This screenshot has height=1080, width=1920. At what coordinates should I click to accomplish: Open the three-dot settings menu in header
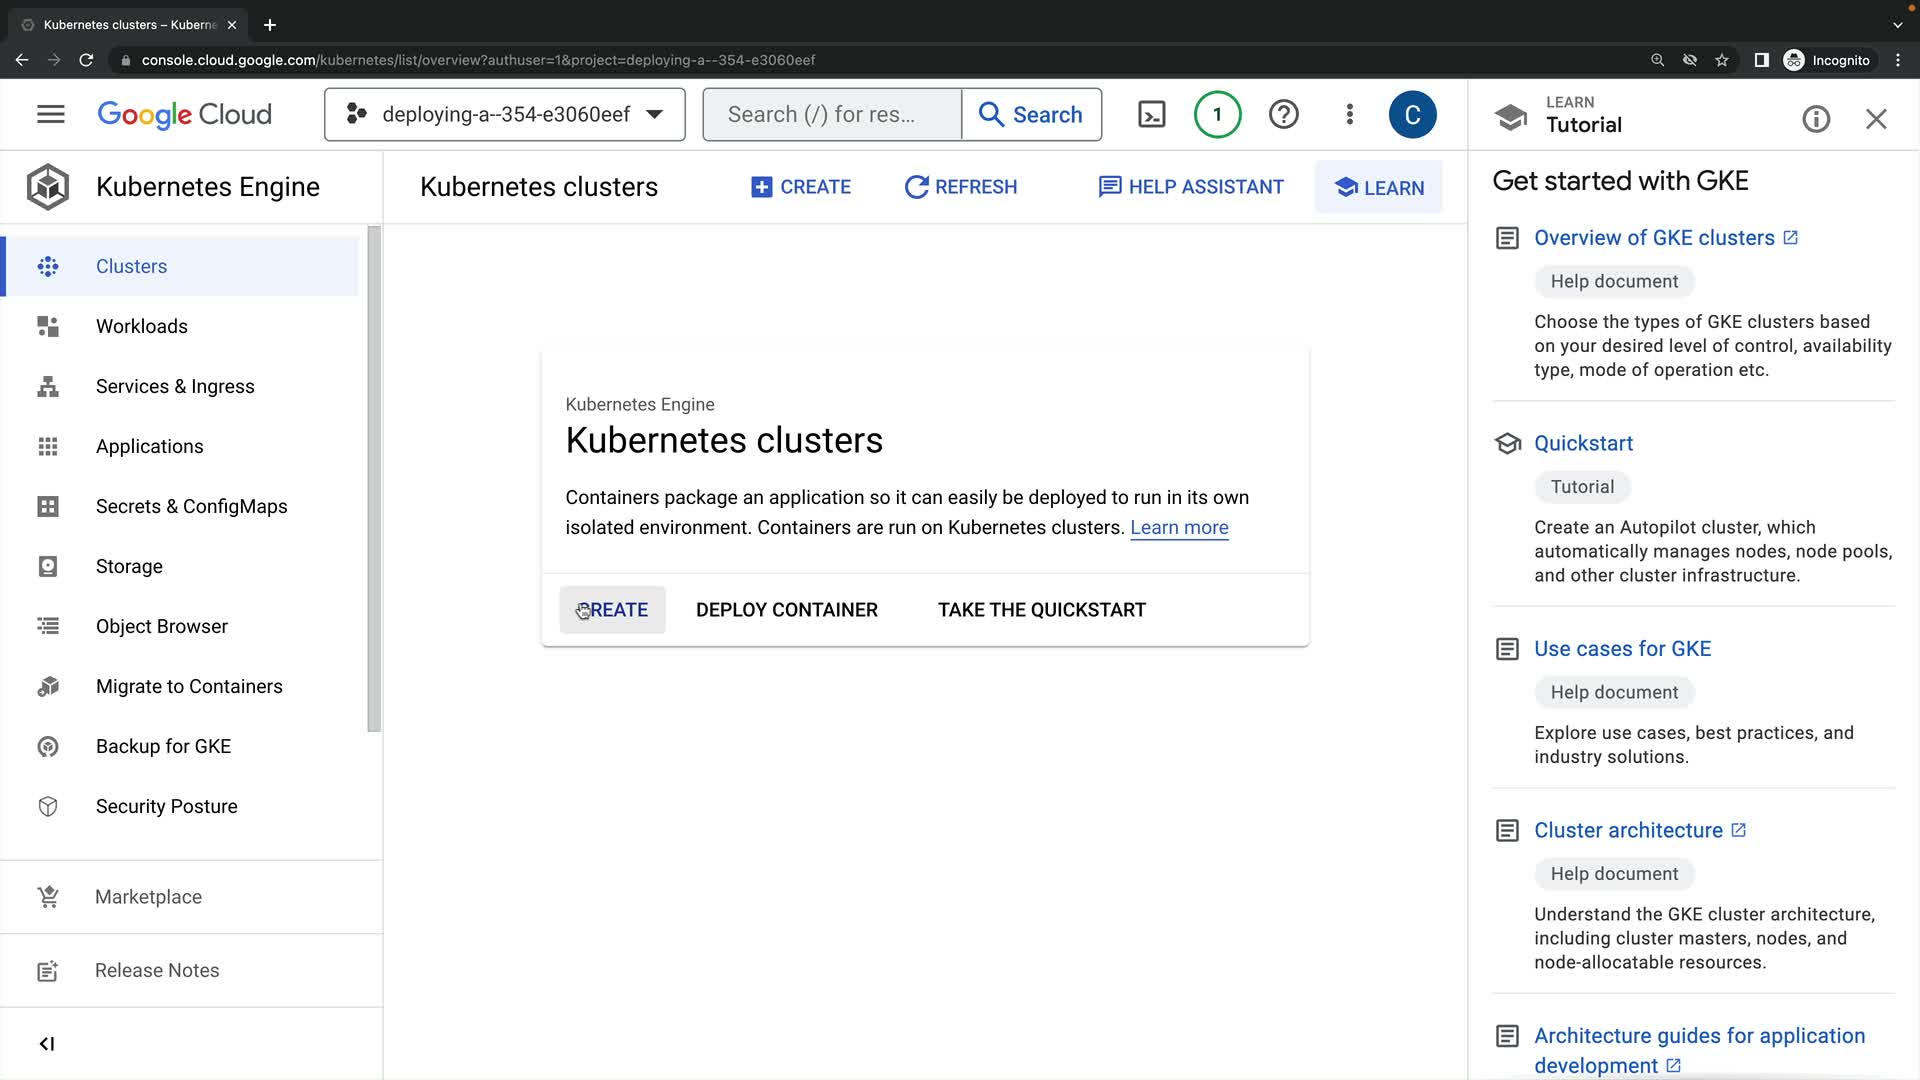(x=1349, y=114)
